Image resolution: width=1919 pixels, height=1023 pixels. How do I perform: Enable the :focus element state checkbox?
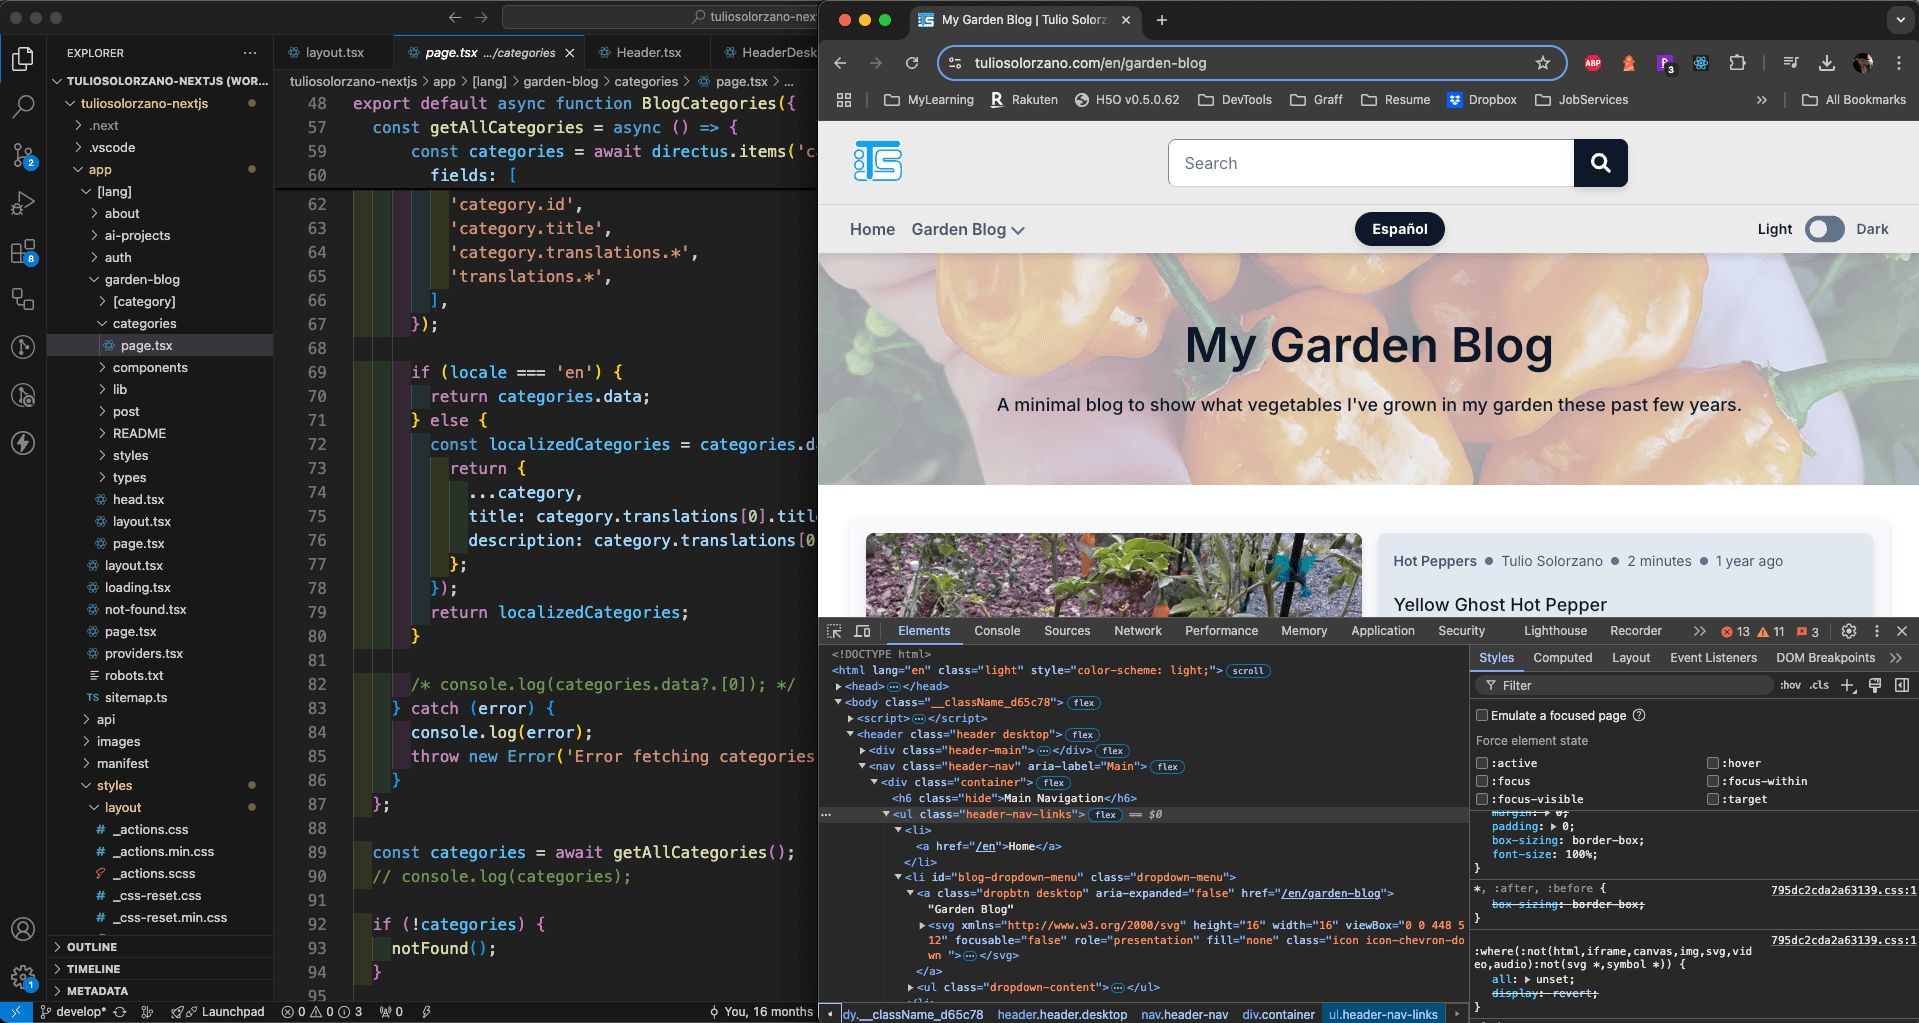tap(1482, 781)
